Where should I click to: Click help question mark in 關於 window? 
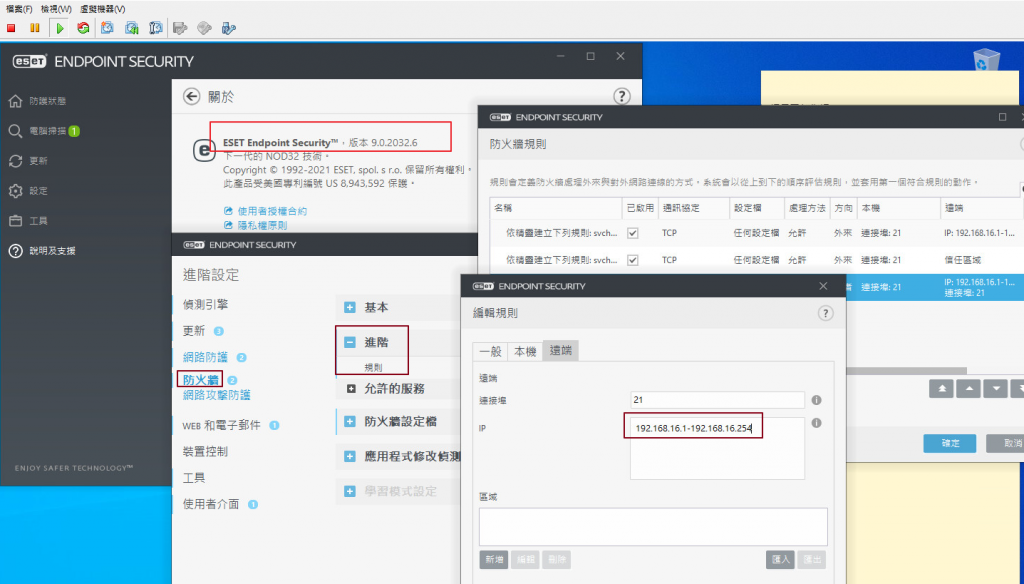coord(622,96)
